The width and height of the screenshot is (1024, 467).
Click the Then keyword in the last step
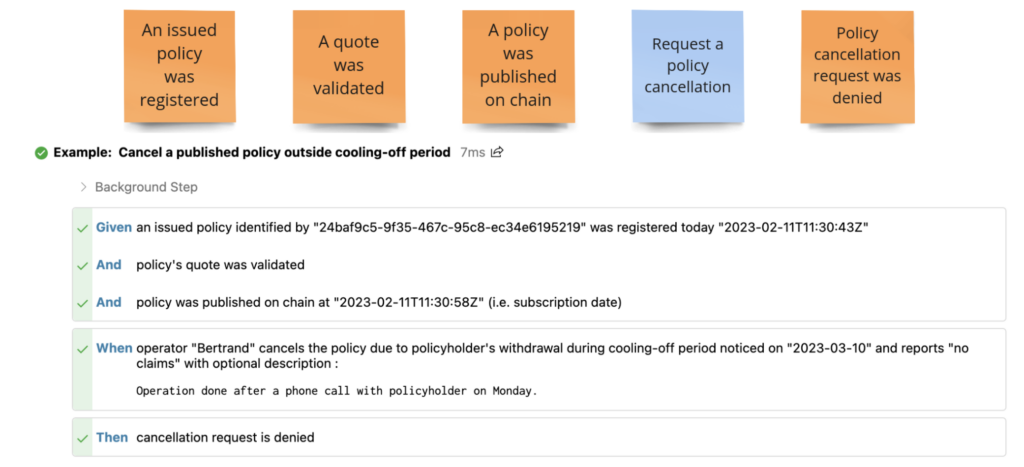point(112,437)
